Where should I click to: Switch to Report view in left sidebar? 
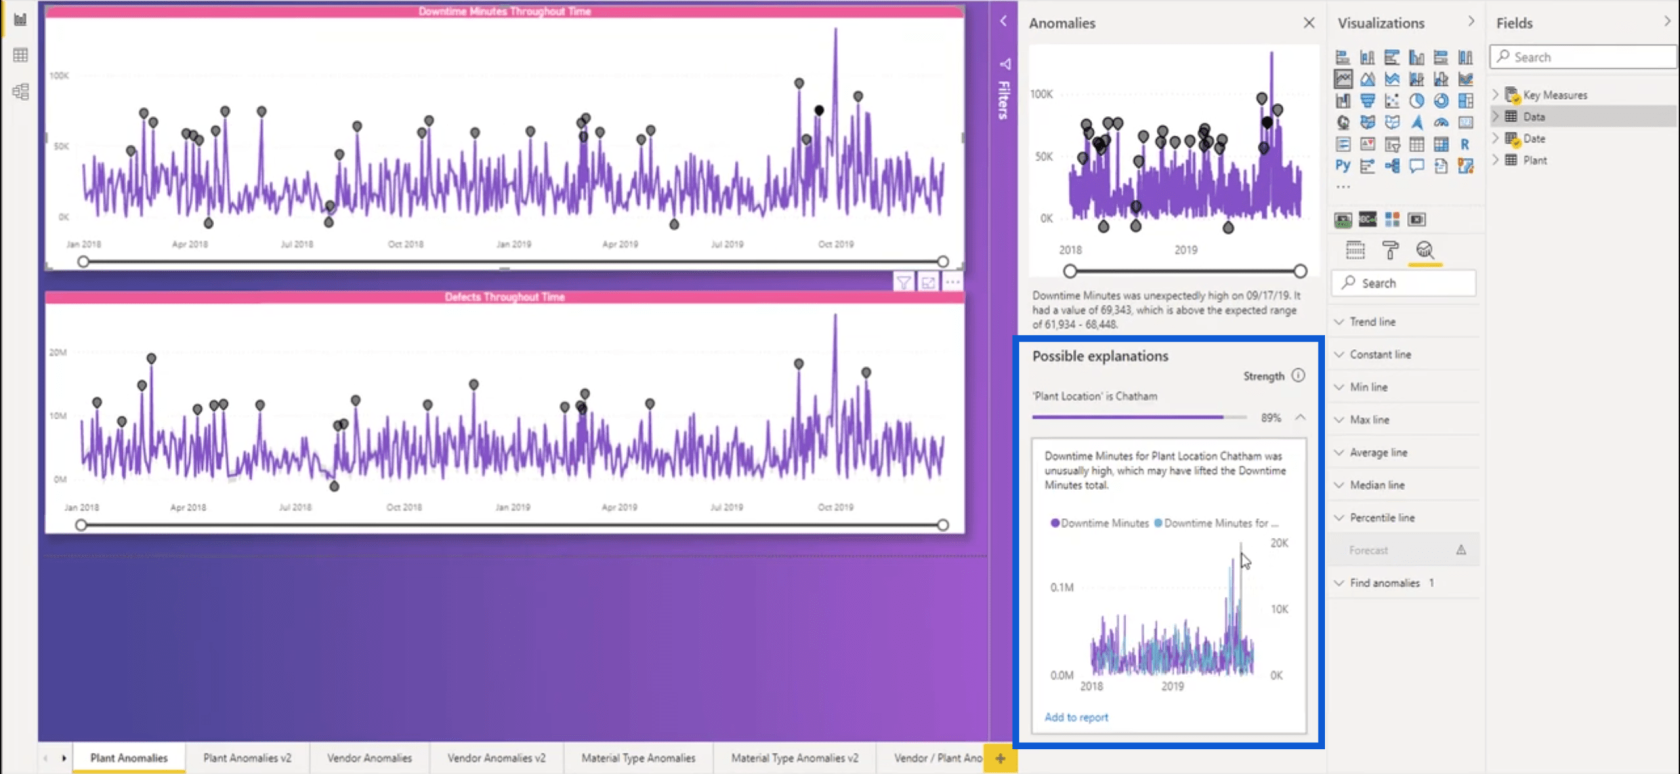pos(20,20)
